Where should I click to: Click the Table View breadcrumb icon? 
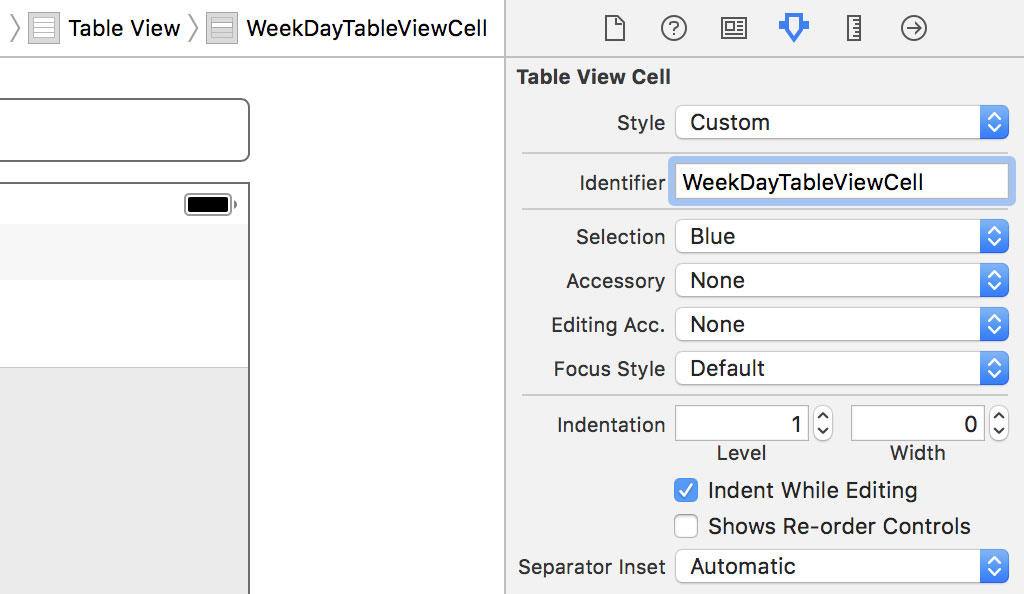pos(43,27)
